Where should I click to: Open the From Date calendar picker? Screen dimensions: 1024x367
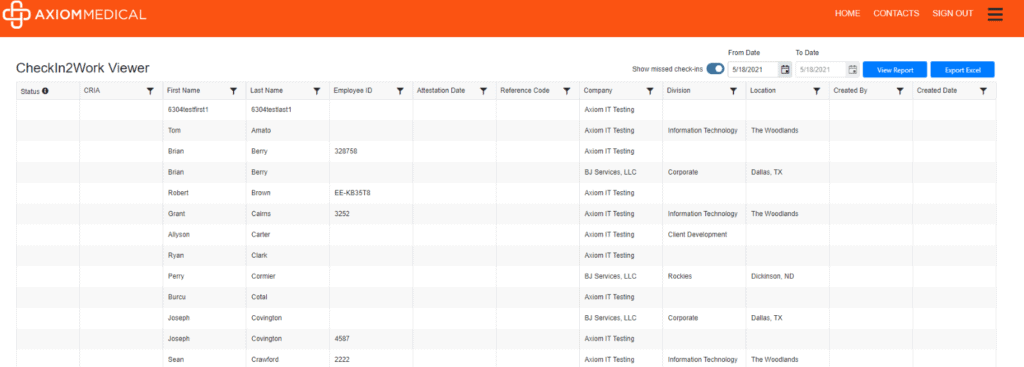(785, 69)
